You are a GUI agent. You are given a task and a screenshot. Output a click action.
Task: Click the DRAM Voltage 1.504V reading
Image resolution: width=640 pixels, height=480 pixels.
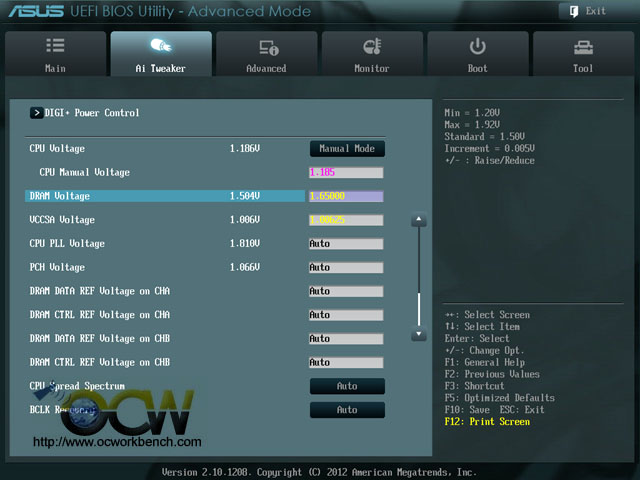pyautogui.click(x=244, y=196)
